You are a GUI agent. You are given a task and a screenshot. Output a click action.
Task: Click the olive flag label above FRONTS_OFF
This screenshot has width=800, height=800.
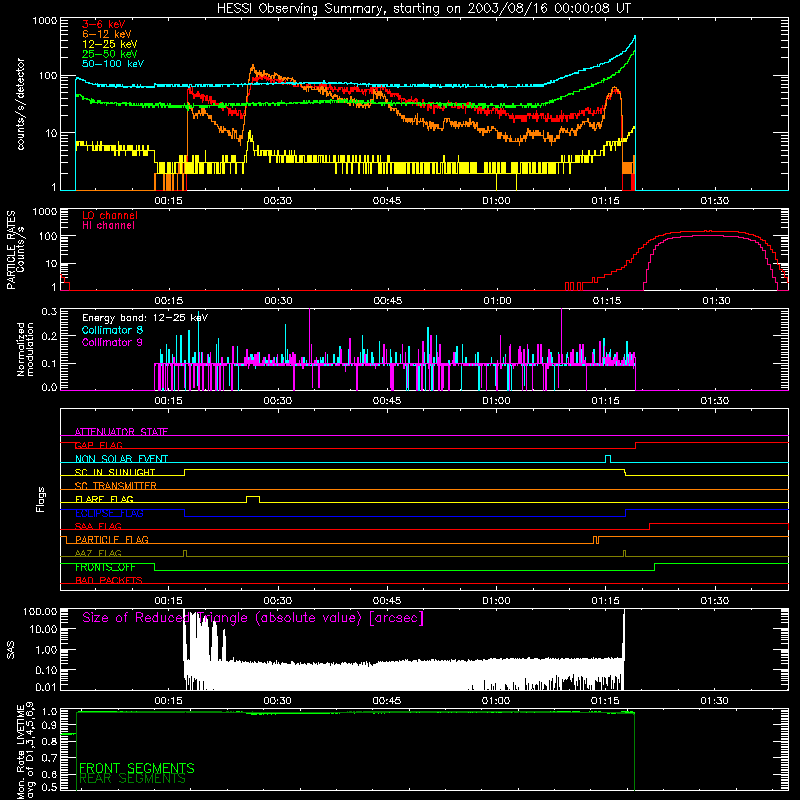(98, 553)
